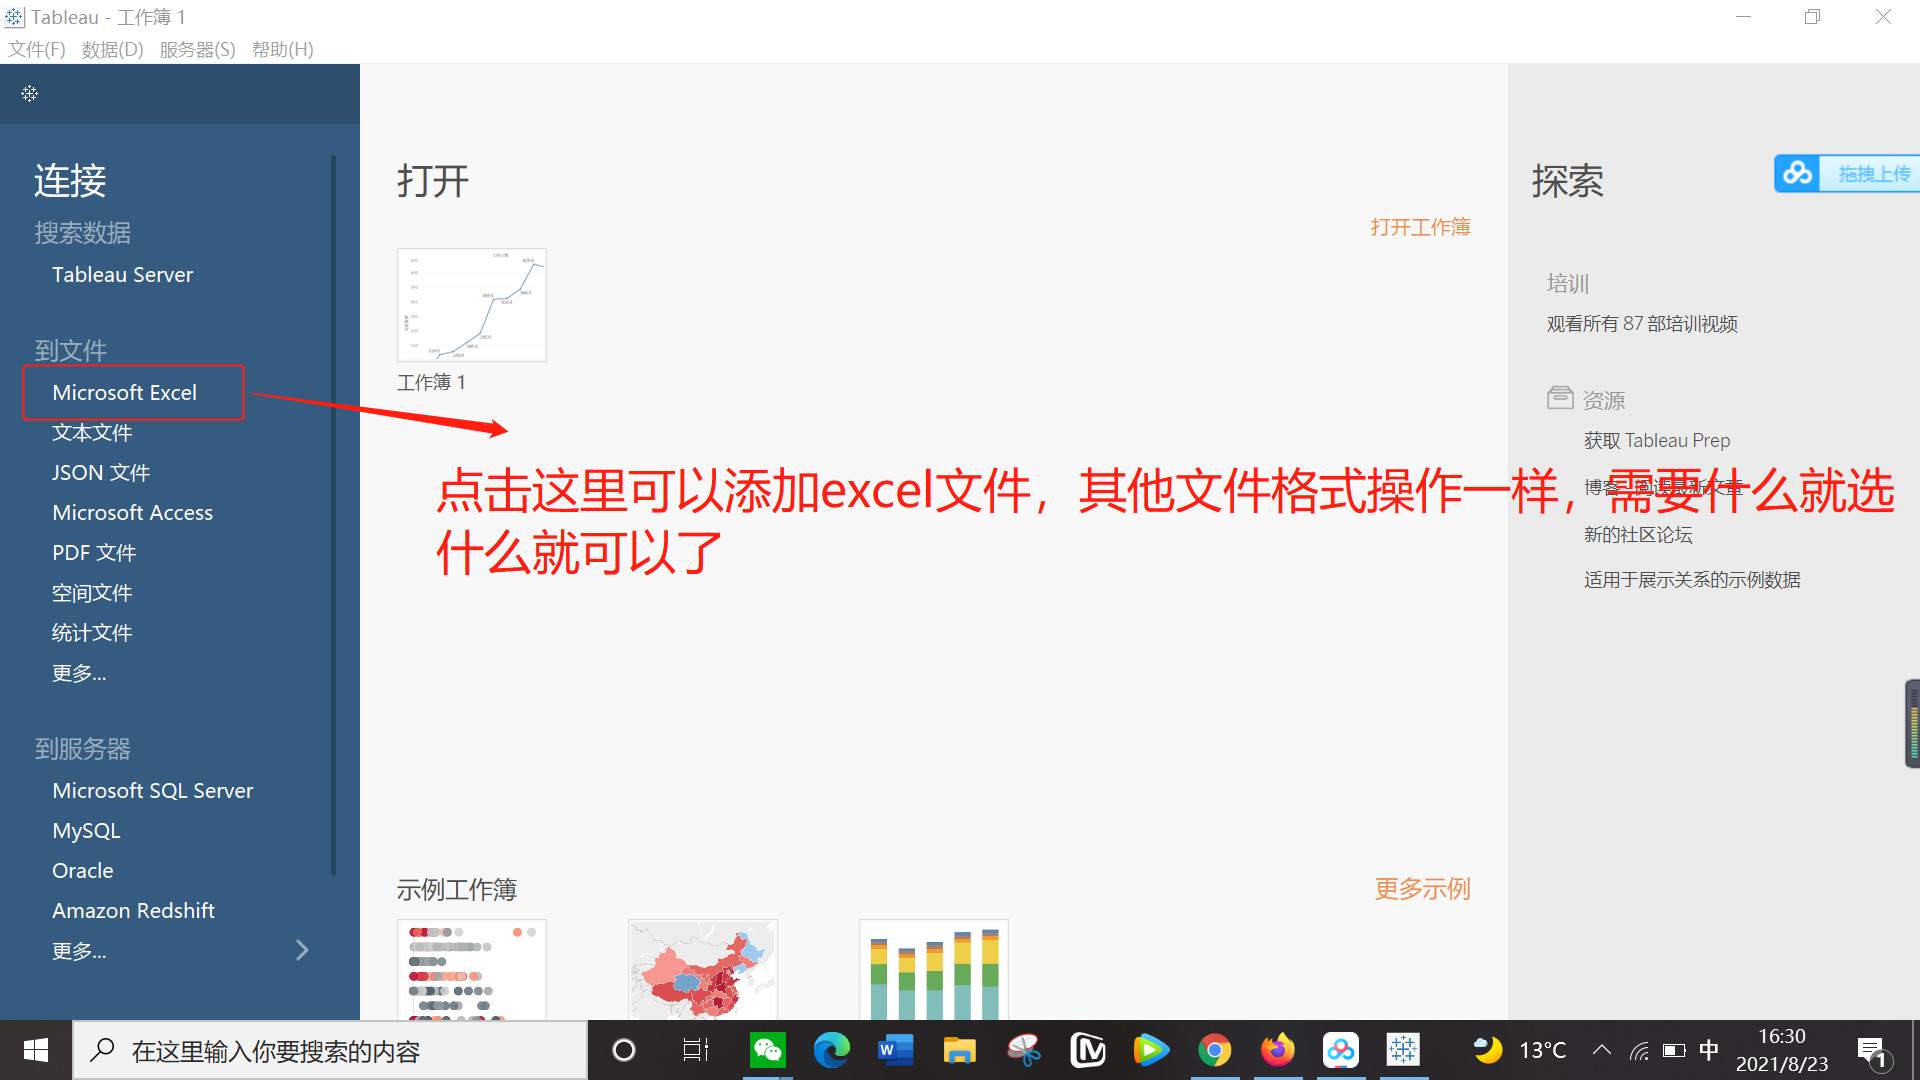Open WeChat from the taskbar
Image resolution: width=1920 pixels, height=1080 pixels.
pyautogui.click(x=767, y=1050)
